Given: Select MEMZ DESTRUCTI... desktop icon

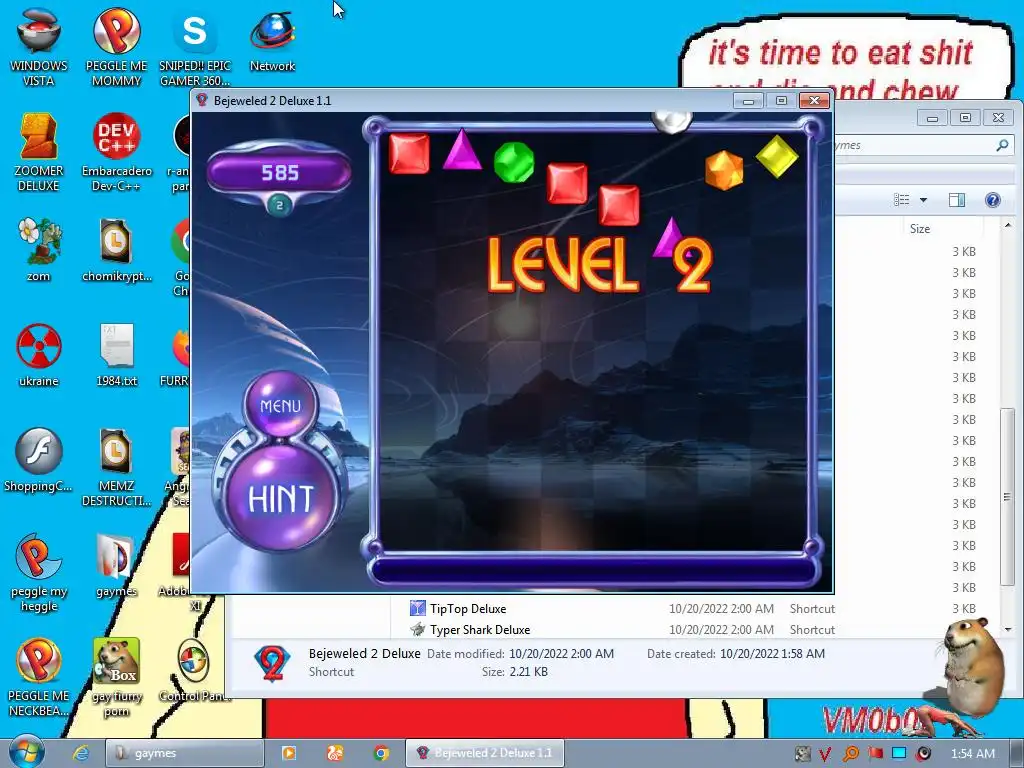Looking at the screenshot, I should pos(116,466).
